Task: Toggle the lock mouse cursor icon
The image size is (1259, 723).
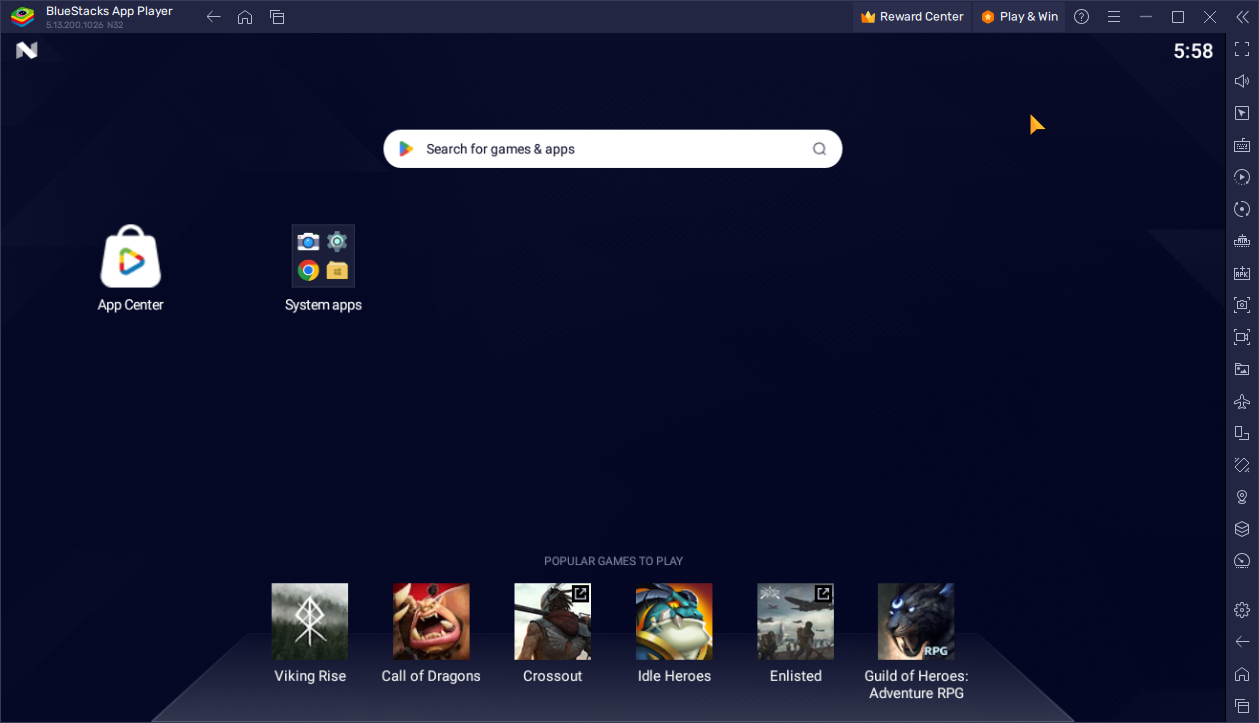Action: click(1242, 113)
